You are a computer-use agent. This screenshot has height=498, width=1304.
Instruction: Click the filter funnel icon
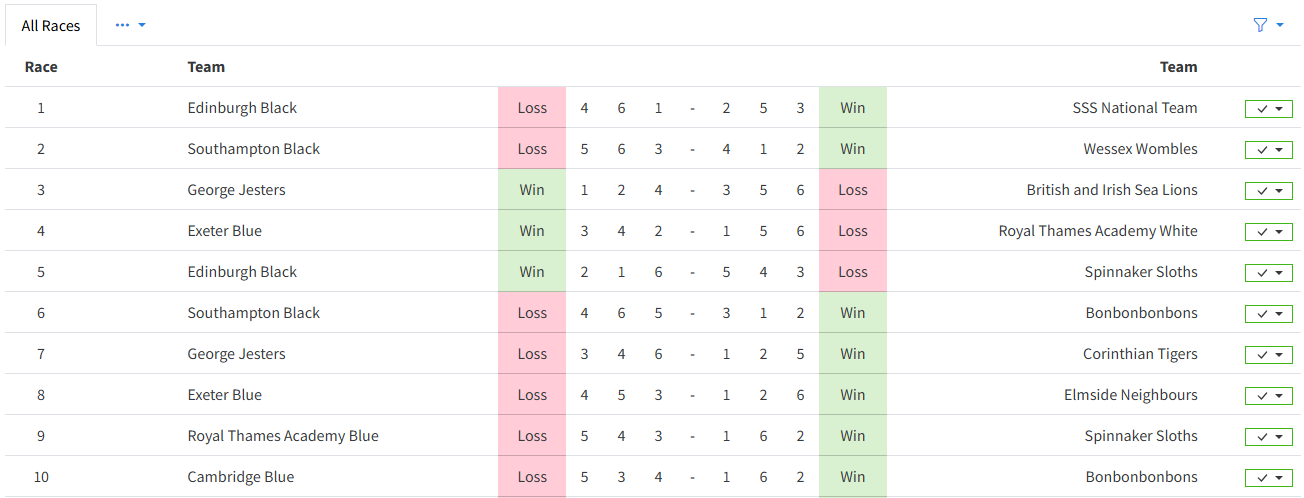1260,25
